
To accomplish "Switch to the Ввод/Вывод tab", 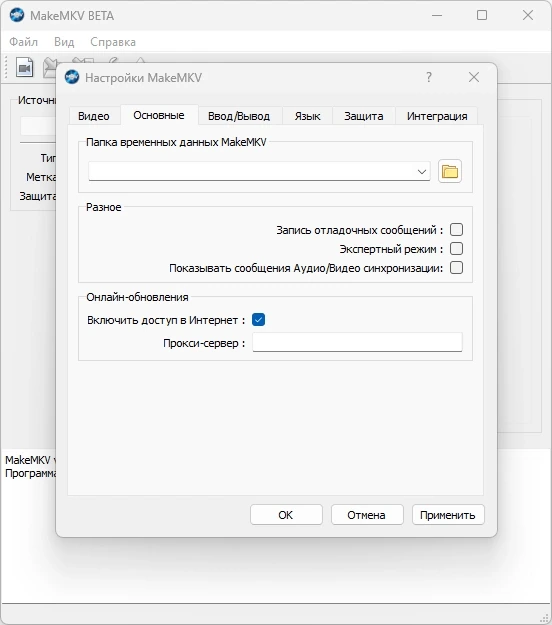I will 239,116.
